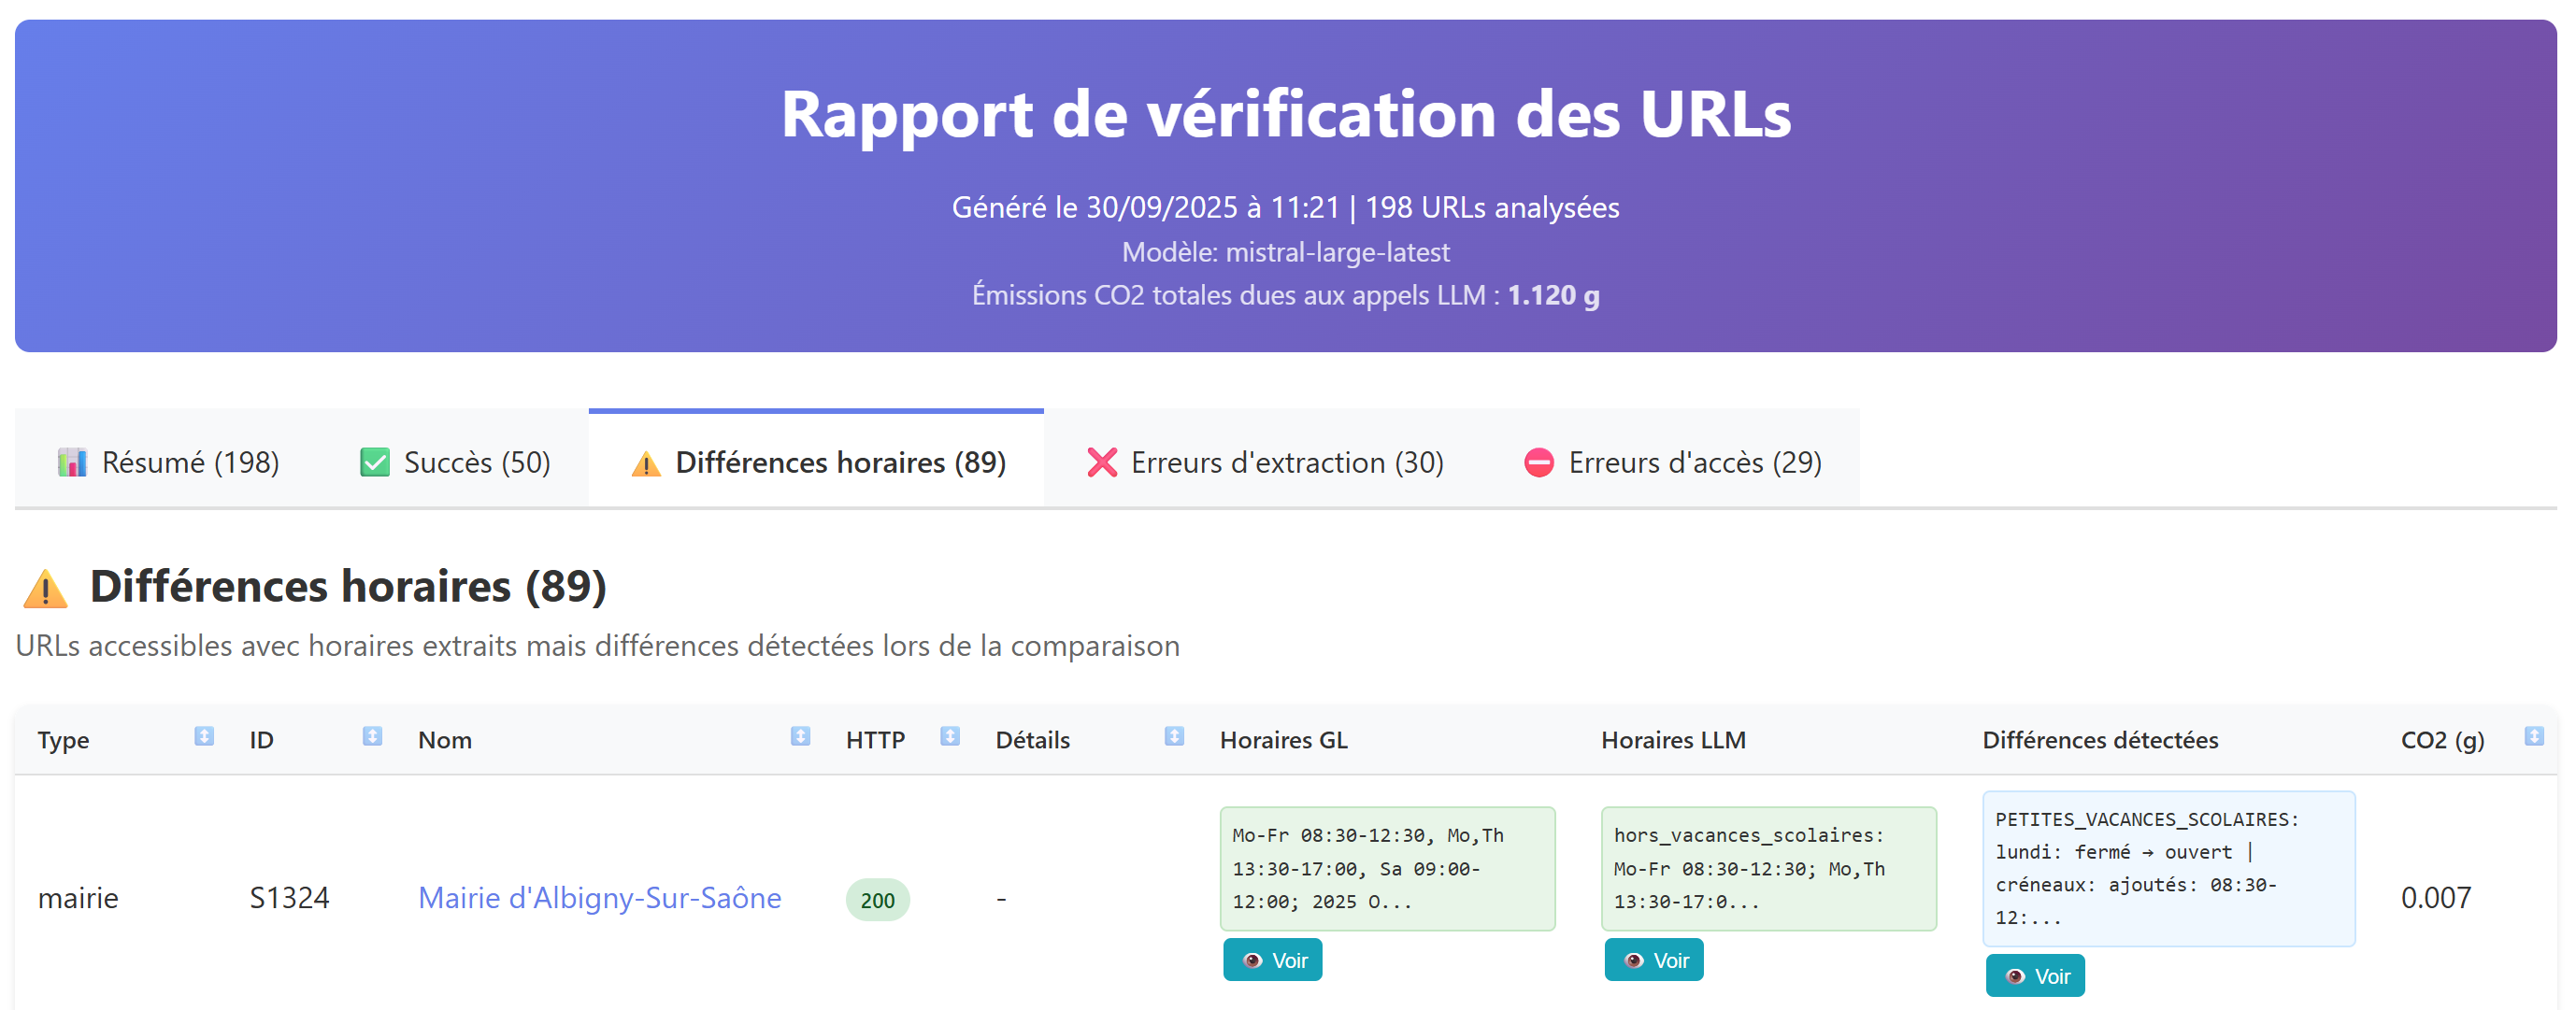Click the Horaires GL green text box
The height and width of the screenshot is (1010, 2576).
tap(1386, 868)
